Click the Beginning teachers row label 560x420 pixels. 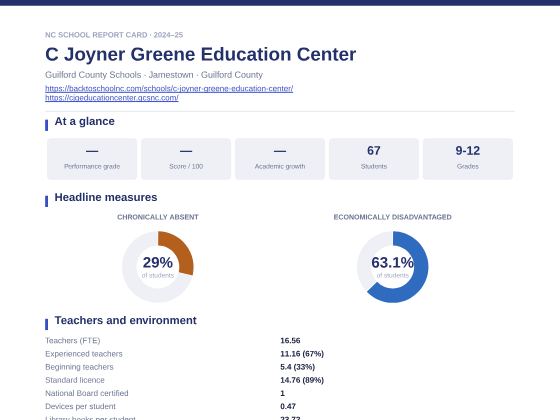(79, 367)
